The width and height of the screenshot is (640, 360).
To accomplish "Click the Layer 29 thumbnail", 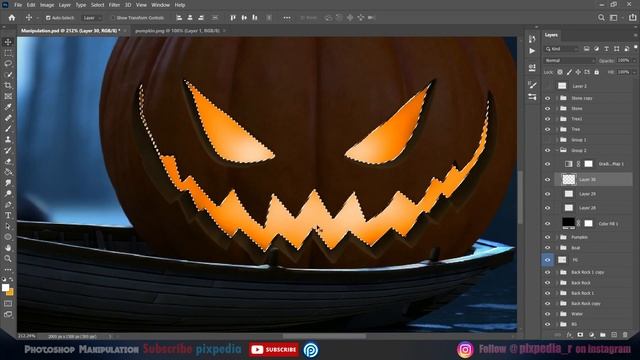I will click(x=569, y=194).
